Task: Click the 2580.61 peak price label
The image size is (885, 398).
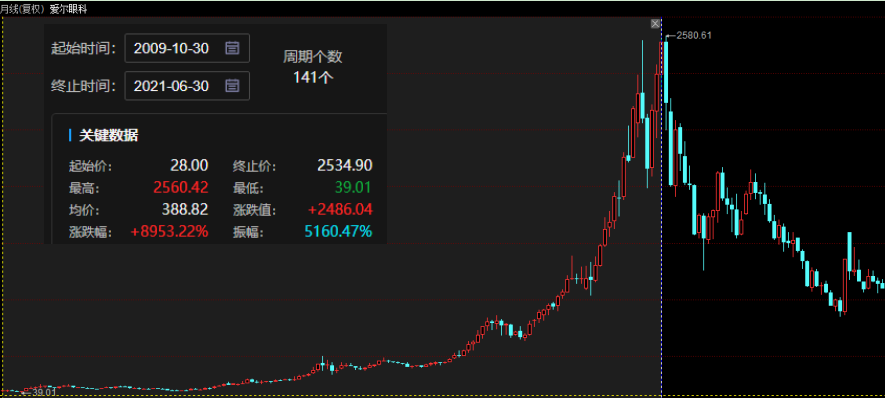Action: coord(694,35)
